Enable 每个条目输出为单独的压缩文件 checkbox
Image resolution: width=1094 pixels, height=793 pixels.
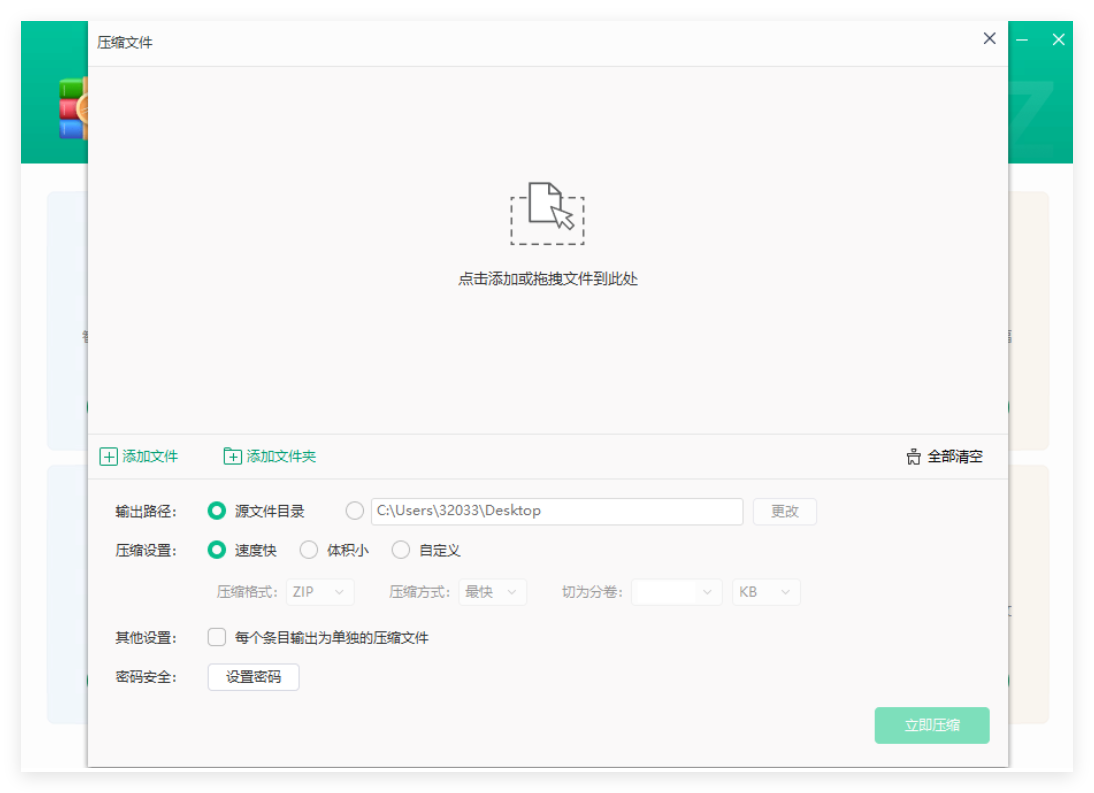point(217,637)
